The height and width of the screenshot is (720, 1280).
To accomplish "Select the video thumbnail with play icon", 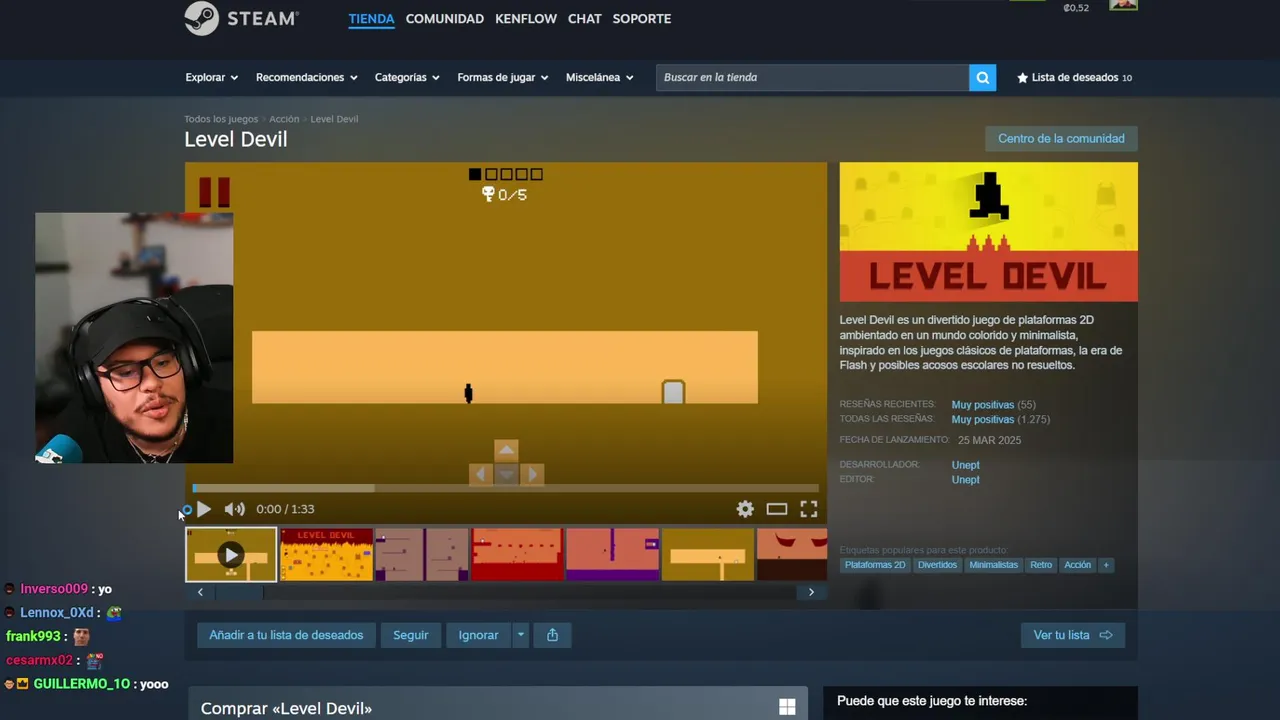I will pos(231,555).
